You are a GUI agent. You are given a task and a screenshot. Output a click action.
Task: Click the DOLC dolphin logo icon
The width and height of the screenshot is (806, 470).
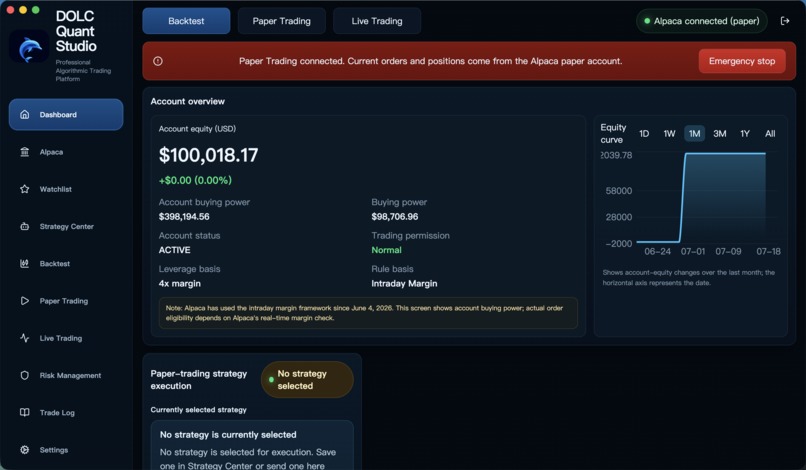click(29, 47)
